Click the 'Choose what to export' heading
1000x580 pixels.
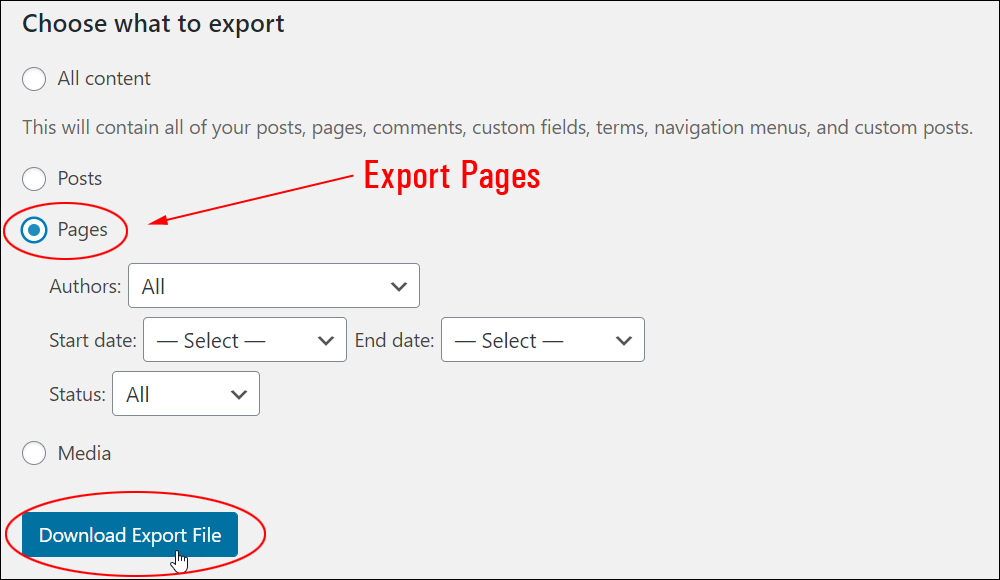pos(153,24)
